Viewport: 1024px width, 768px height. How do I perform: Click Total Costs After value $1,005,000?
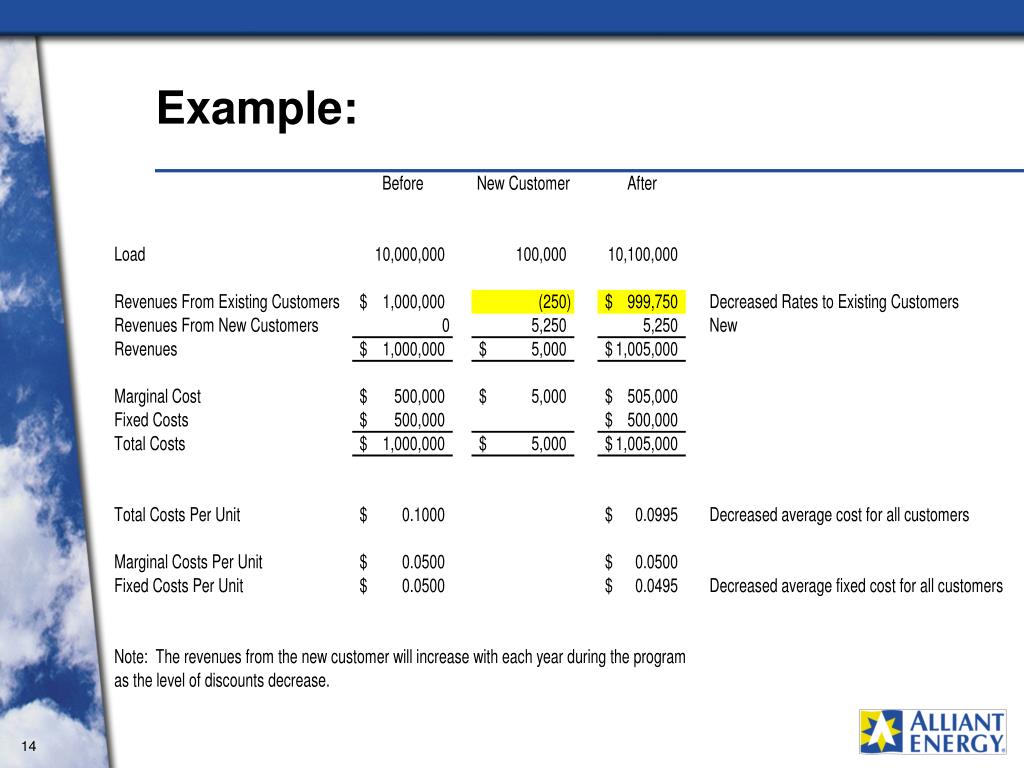(x=641, y=444)
